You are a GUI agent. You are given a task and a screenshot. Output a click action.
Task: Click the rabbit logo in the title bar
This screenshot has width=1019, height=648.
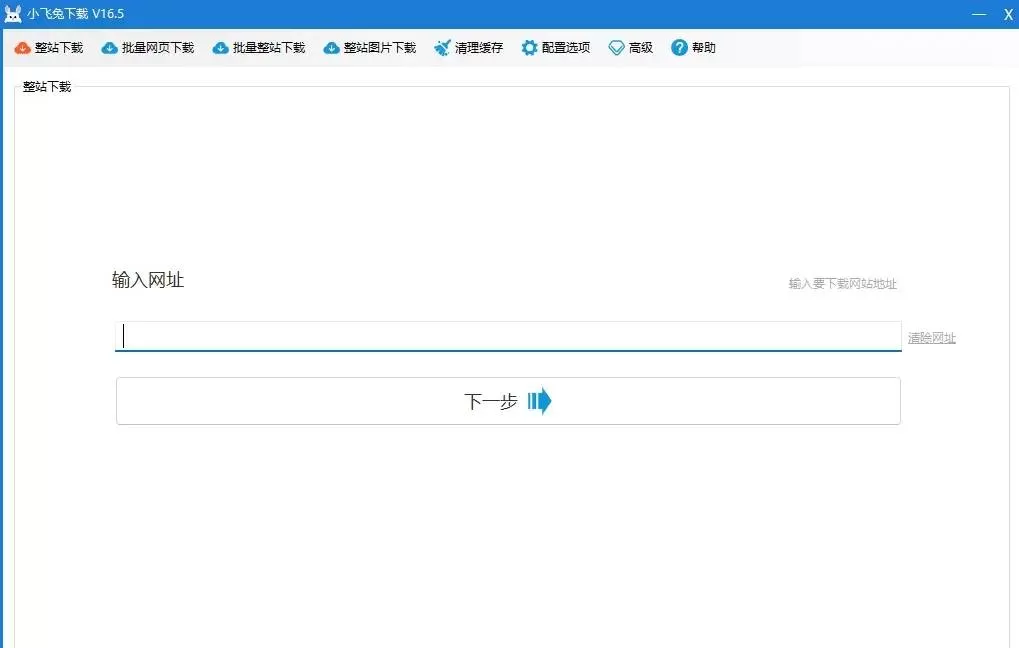coord(13,13)
